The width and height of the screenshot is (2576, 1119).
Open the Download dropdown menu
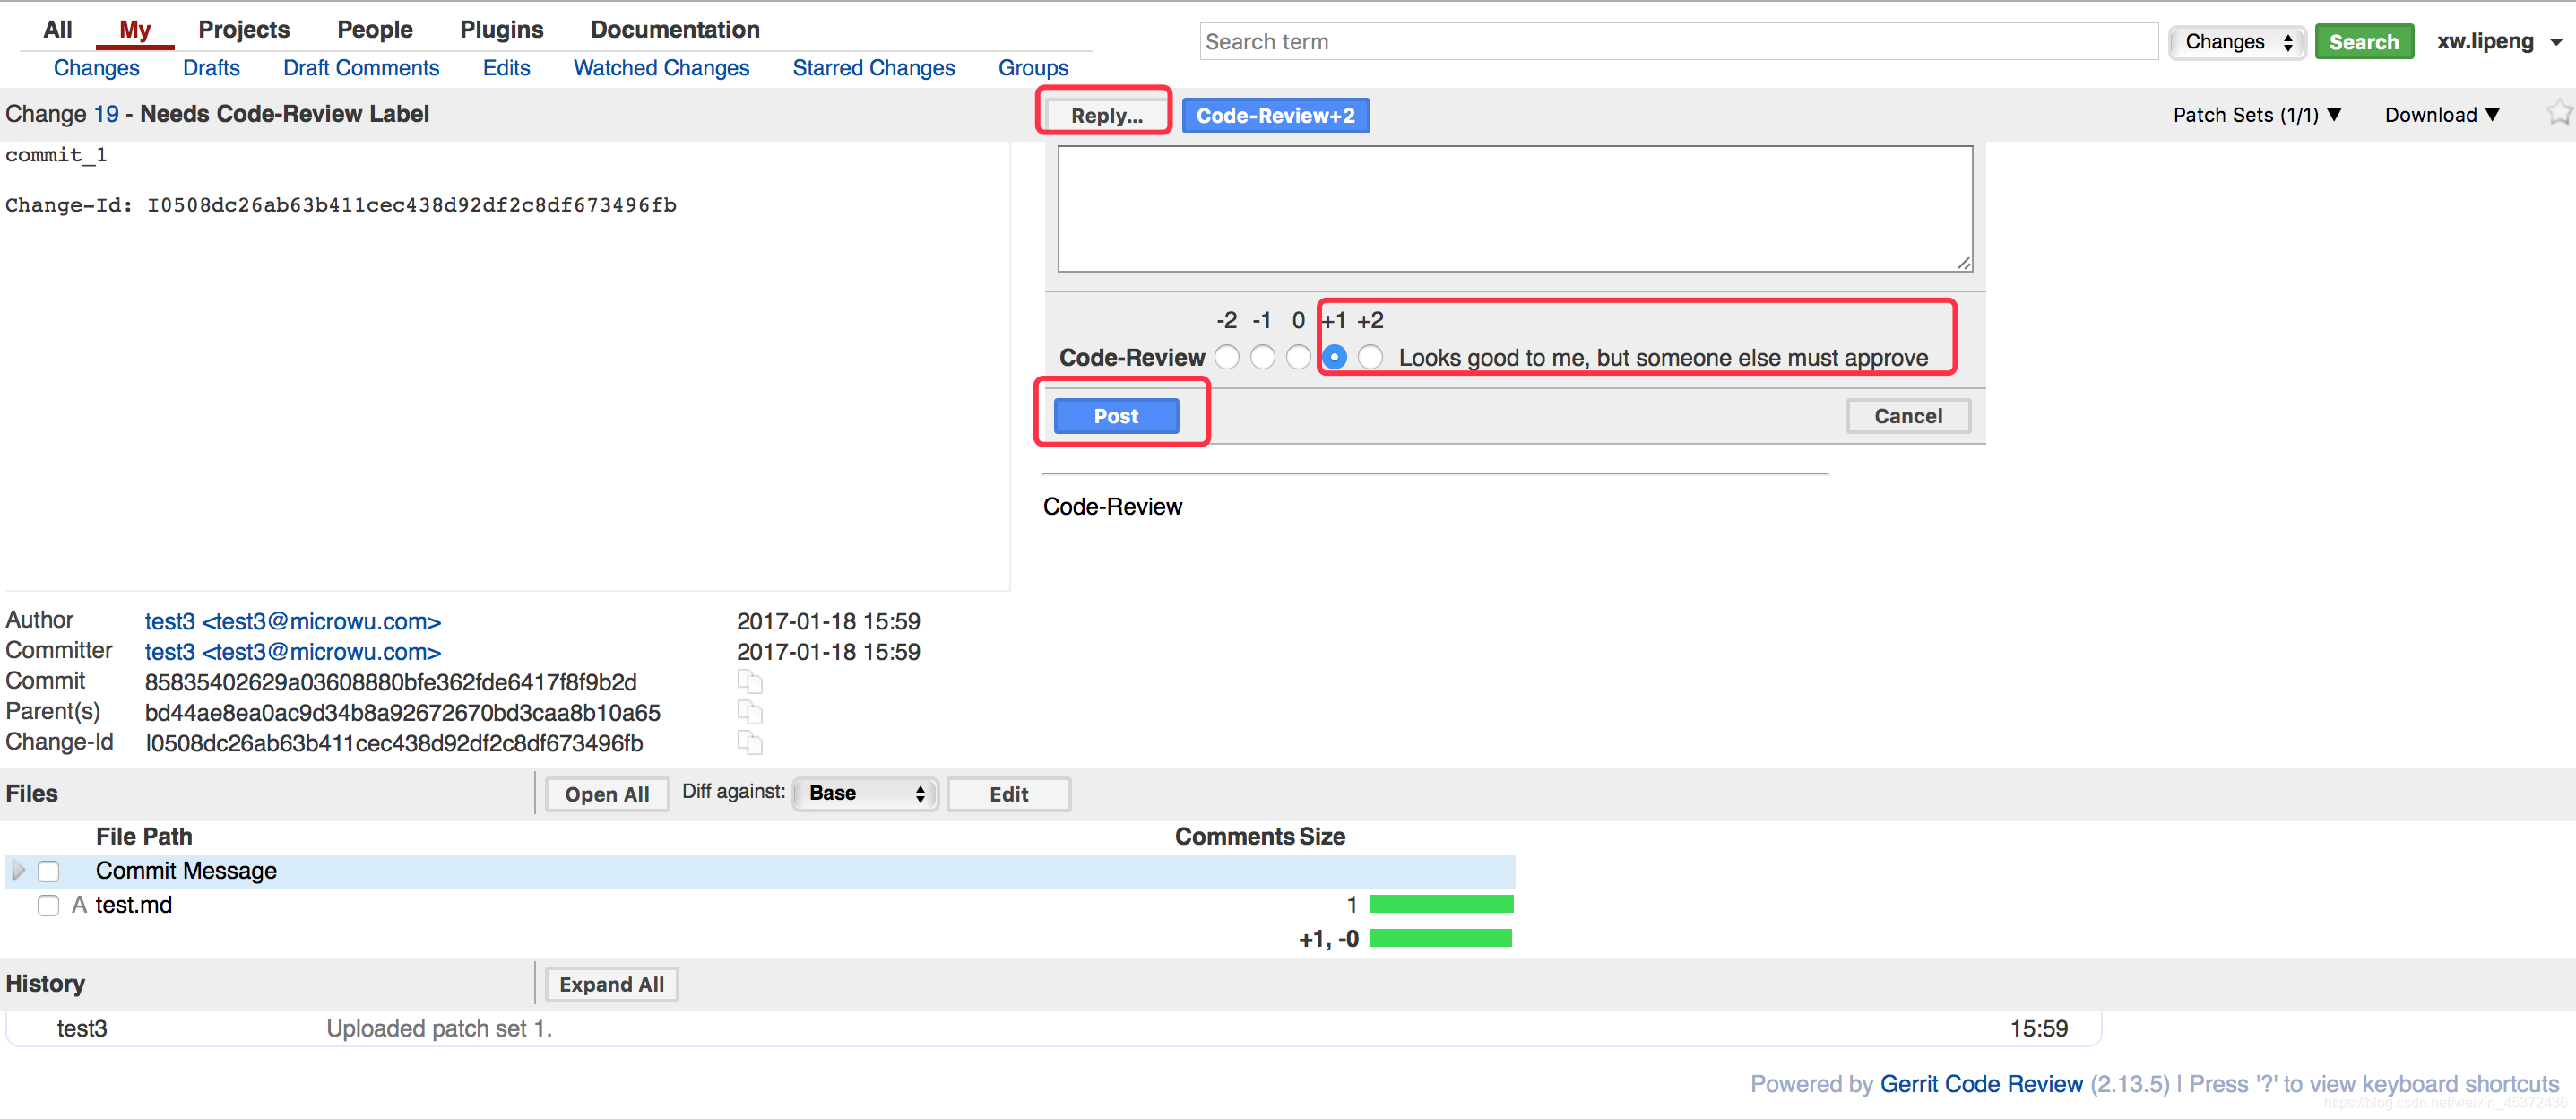click(2441, 115)
